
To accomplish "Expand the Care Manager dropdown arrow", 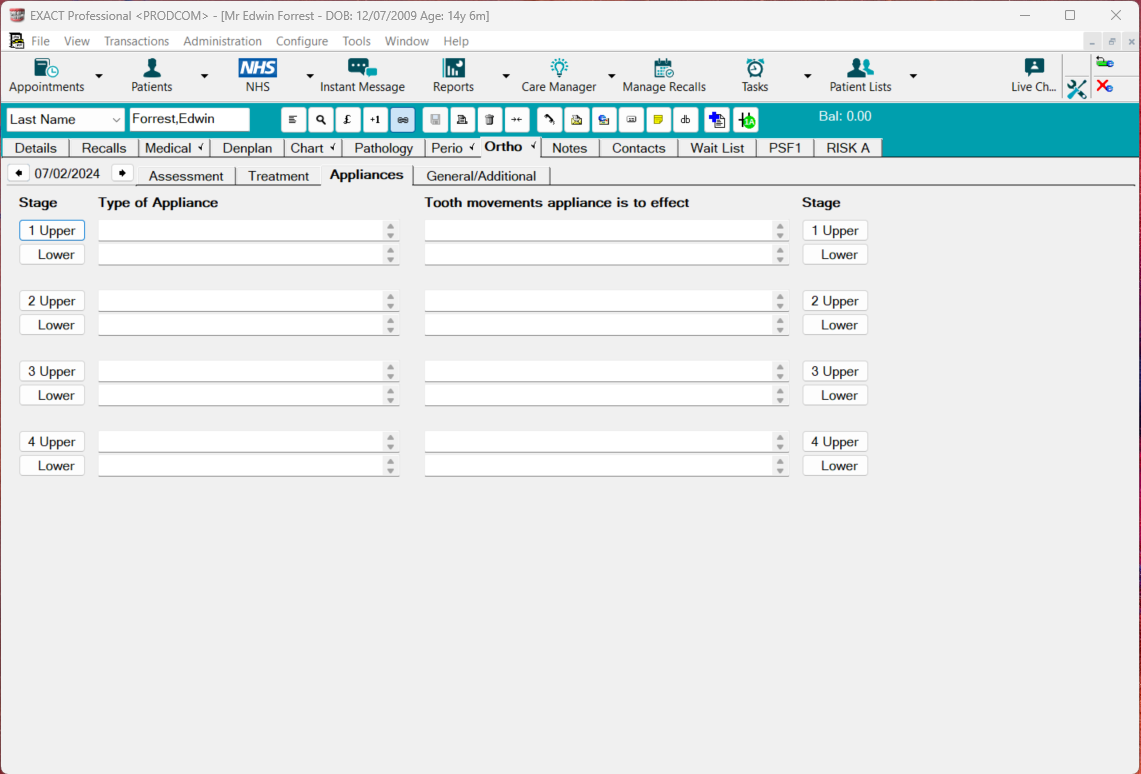I will 611,75.
